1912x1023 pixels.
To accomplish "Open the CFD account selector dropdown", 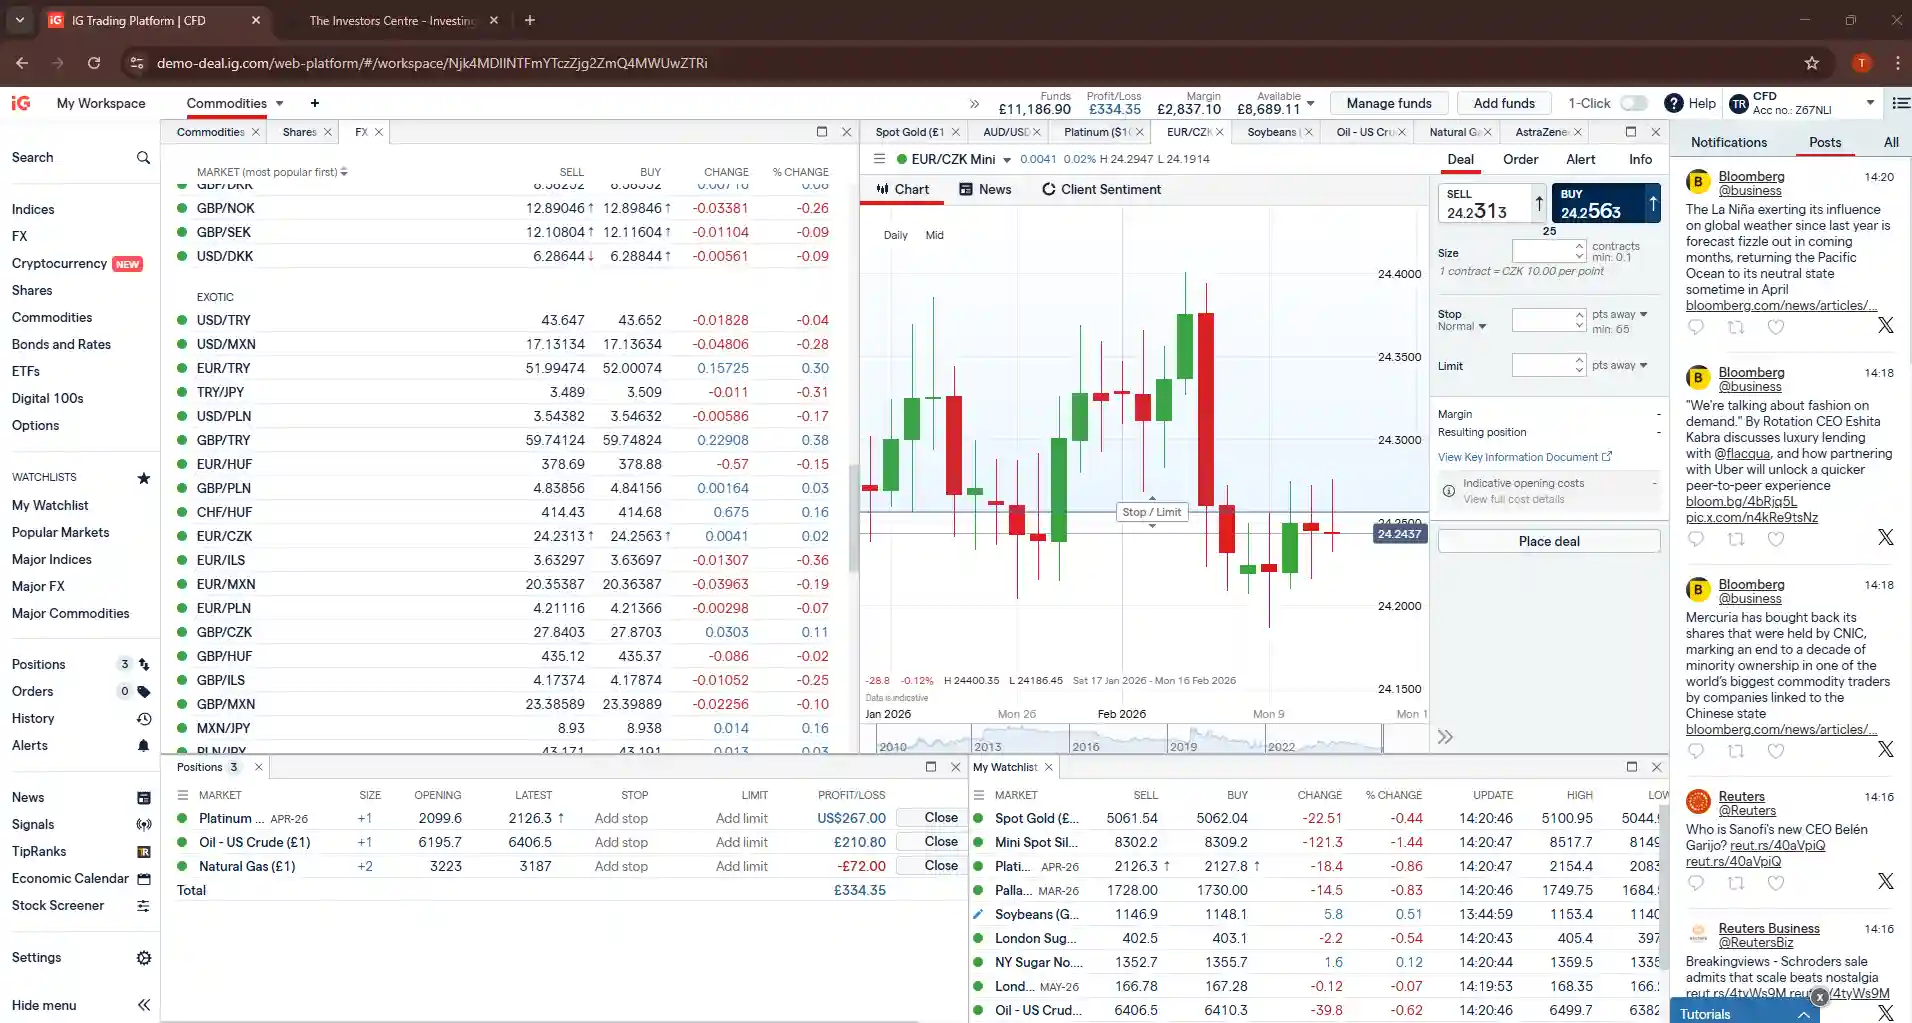I will click(1869, 103).
